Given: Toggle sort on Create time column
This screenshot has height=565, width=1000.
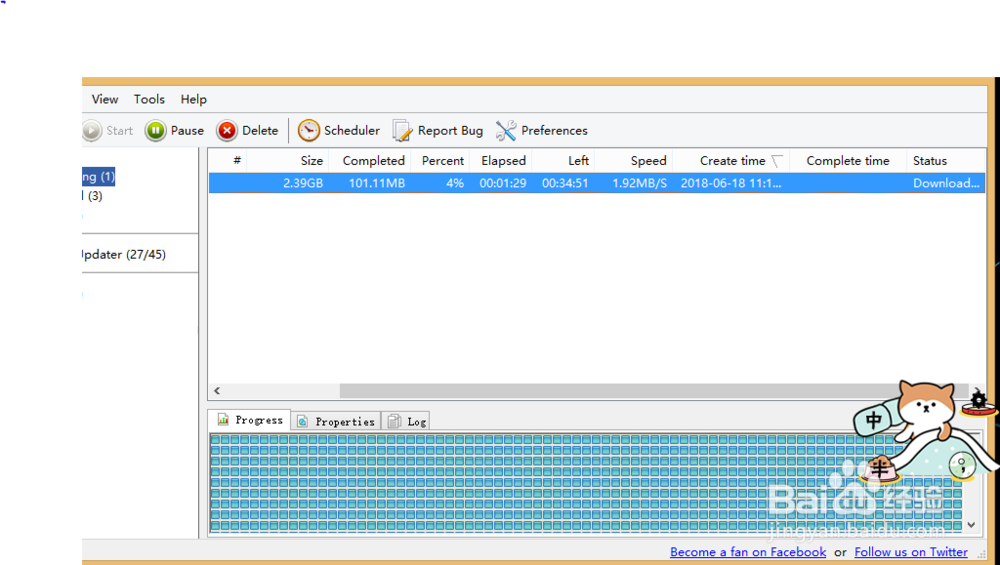Looking at the screenshot, I should [732, 161].
